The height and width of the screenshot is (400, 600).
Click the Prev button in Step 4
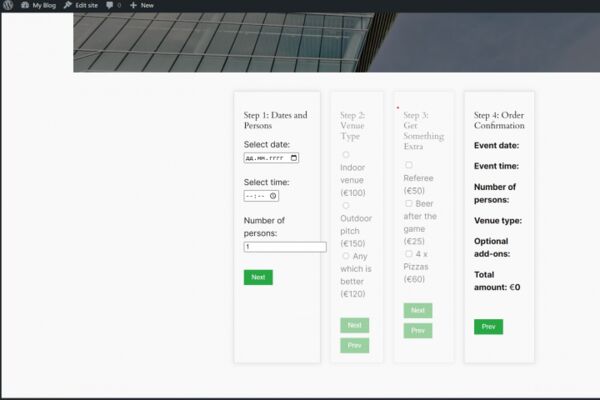[x=489, y=327]
